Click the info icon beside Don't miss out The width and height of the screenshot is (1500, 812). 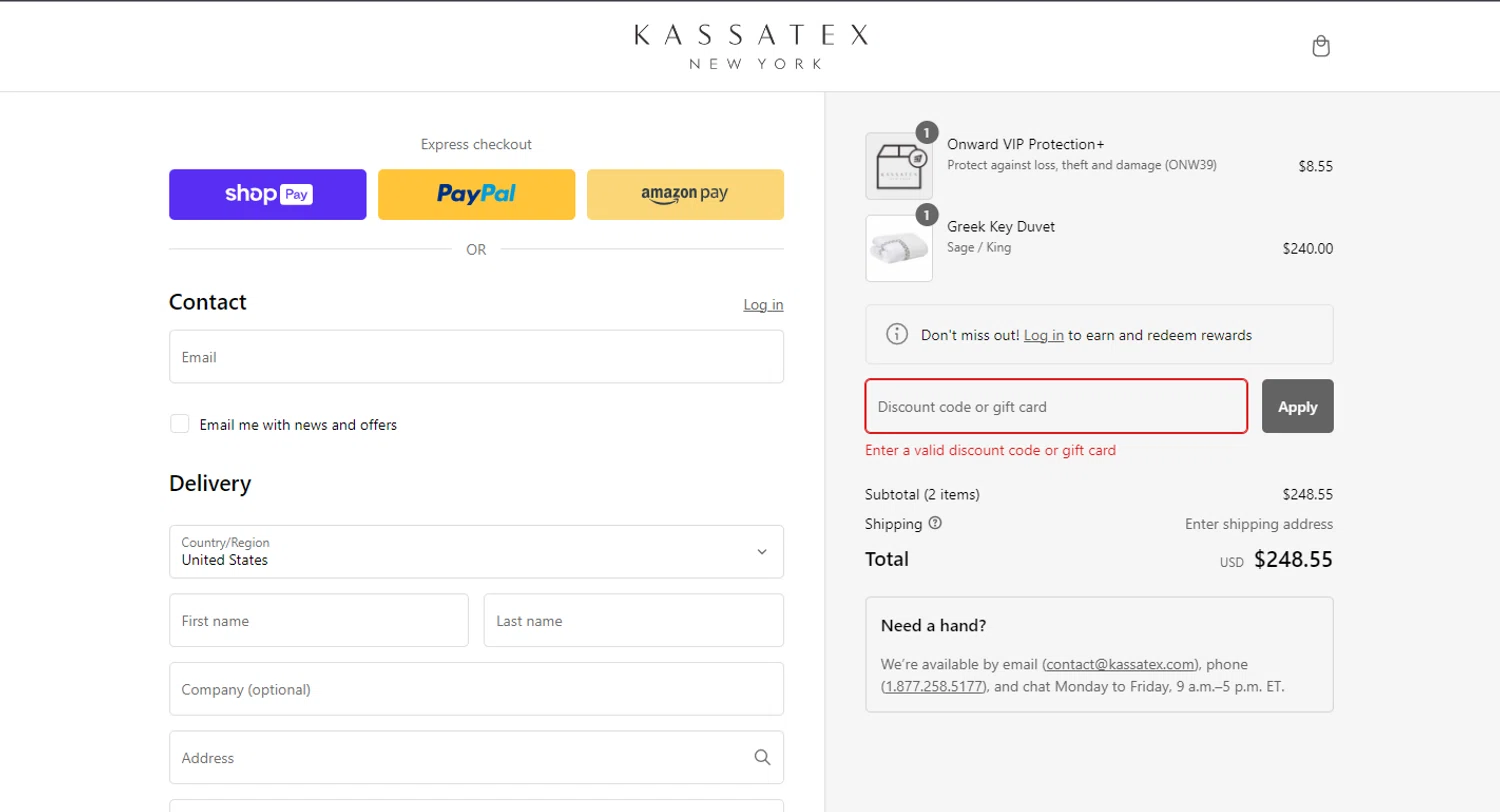898,335
